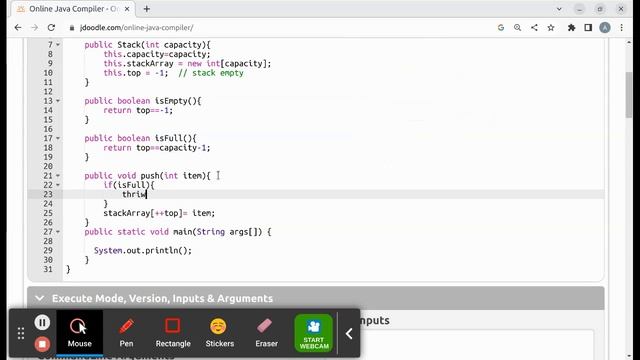Collapse Execute Mode, Version, Inputs & Arguments section
Image resolution: width=640 pixels, height=360 pixels.
40,298
